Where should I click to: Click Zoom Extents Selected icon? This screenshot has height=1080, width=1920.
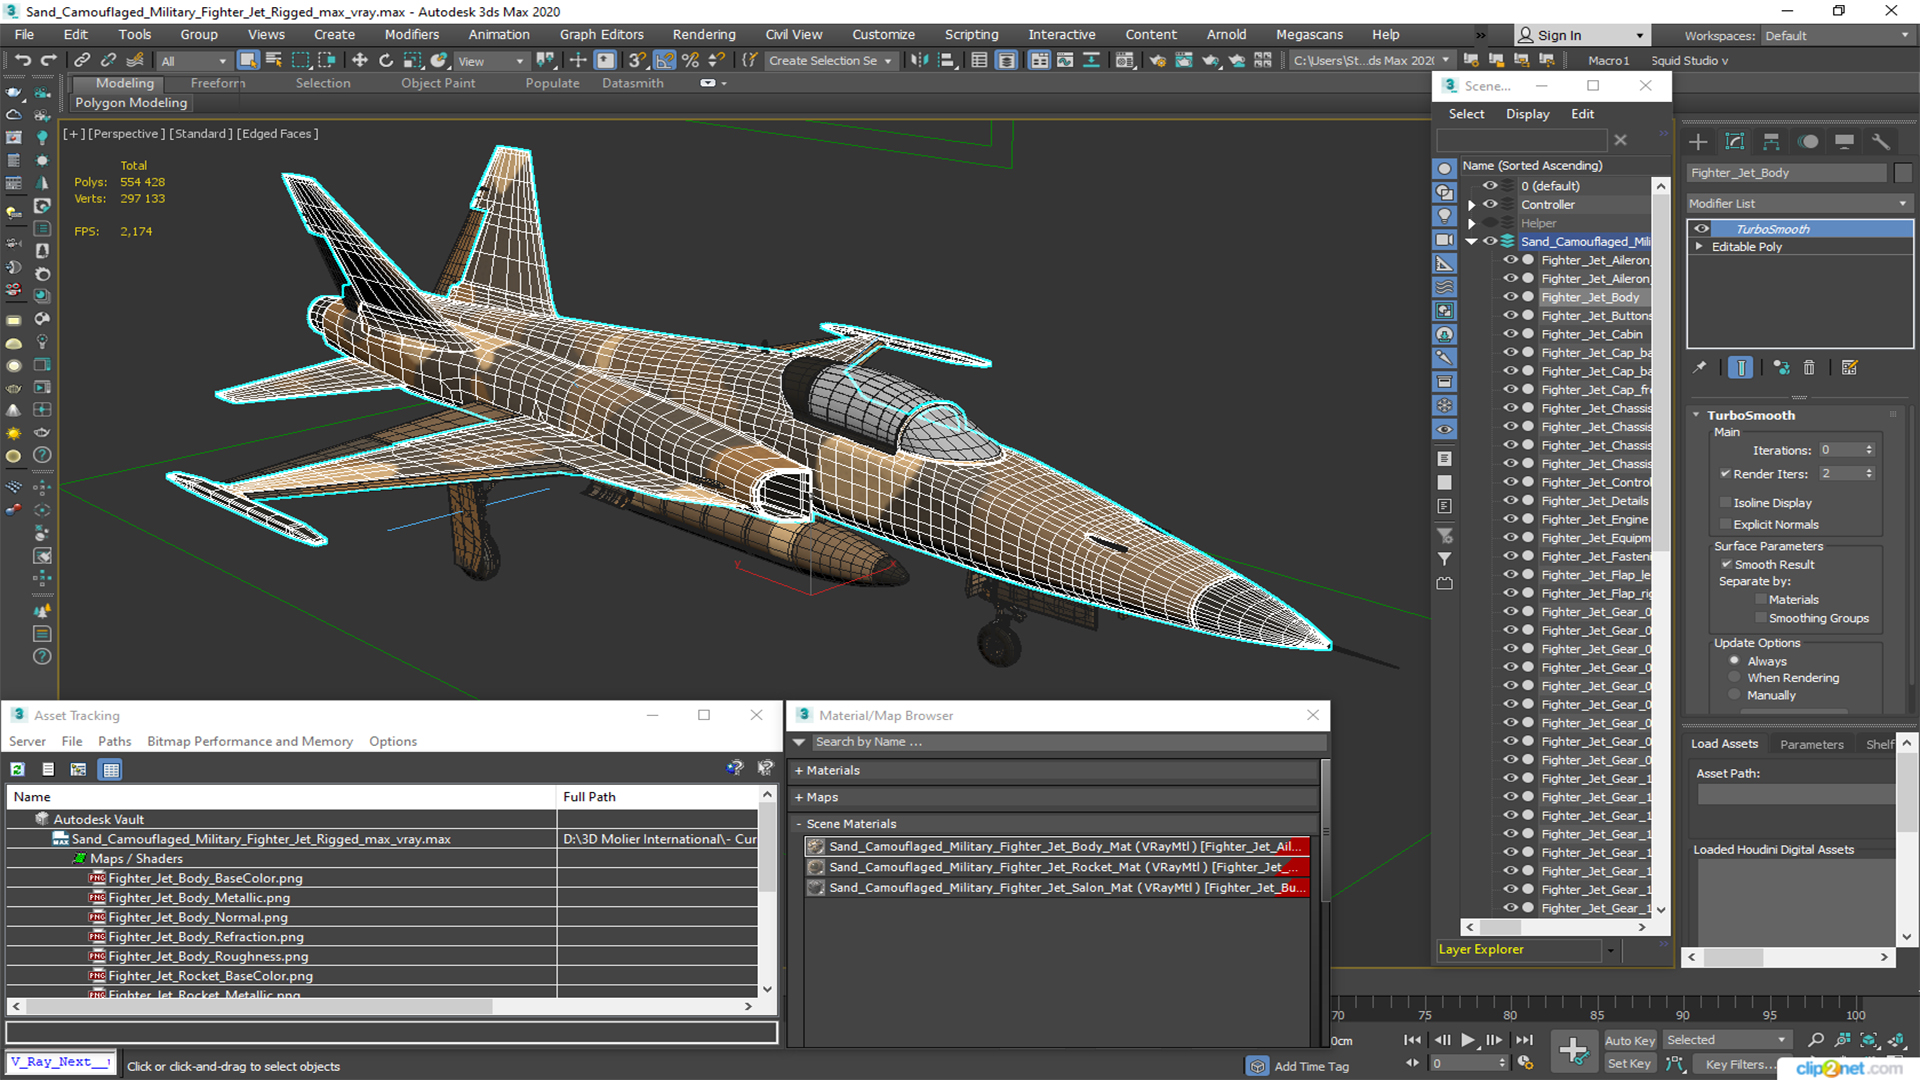tap(1868, 1041)
